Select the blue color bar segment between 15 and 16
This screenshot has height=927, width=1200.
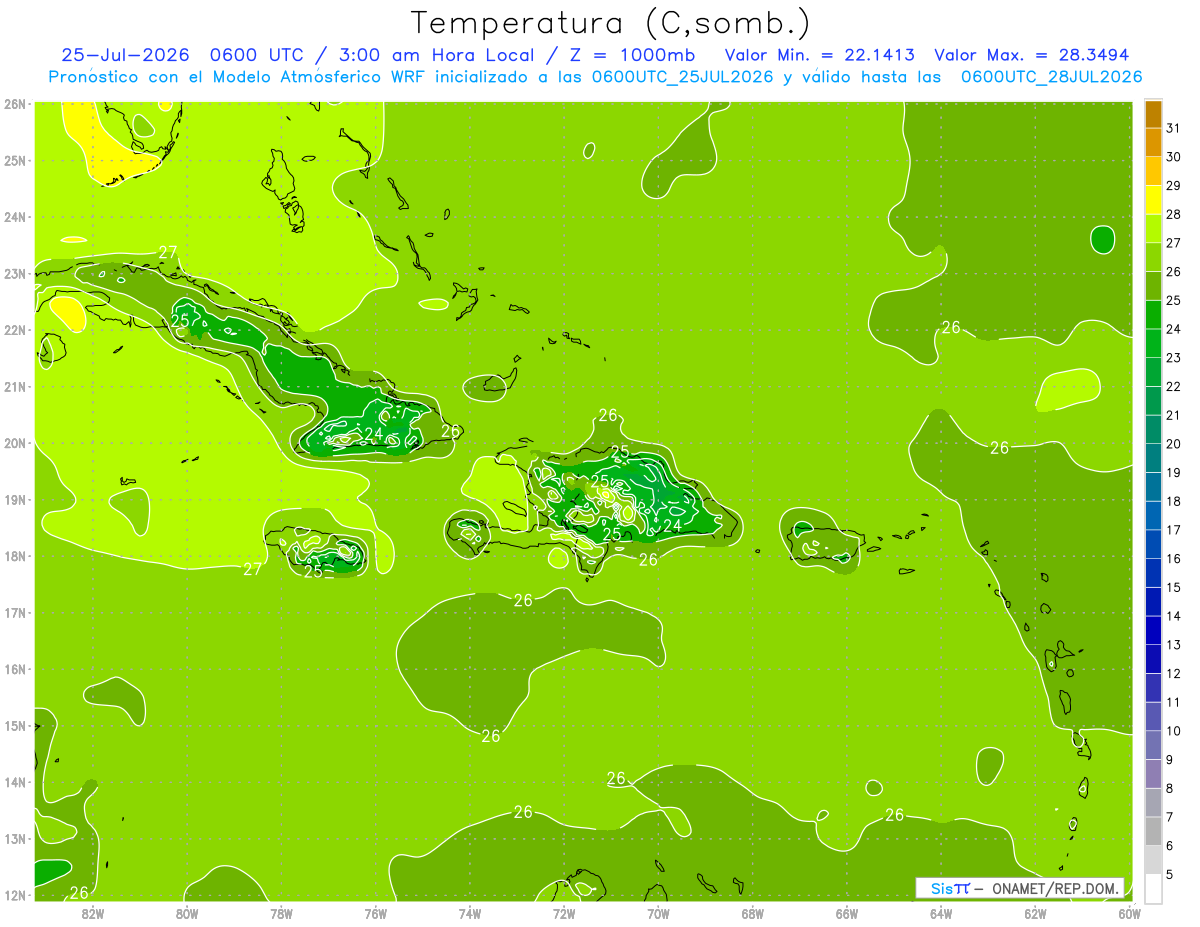(1153, 573)
